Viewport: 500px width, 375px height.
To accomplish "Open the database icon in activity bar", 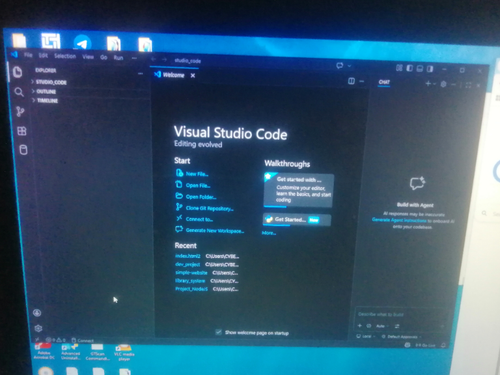I will click(23, 150).
